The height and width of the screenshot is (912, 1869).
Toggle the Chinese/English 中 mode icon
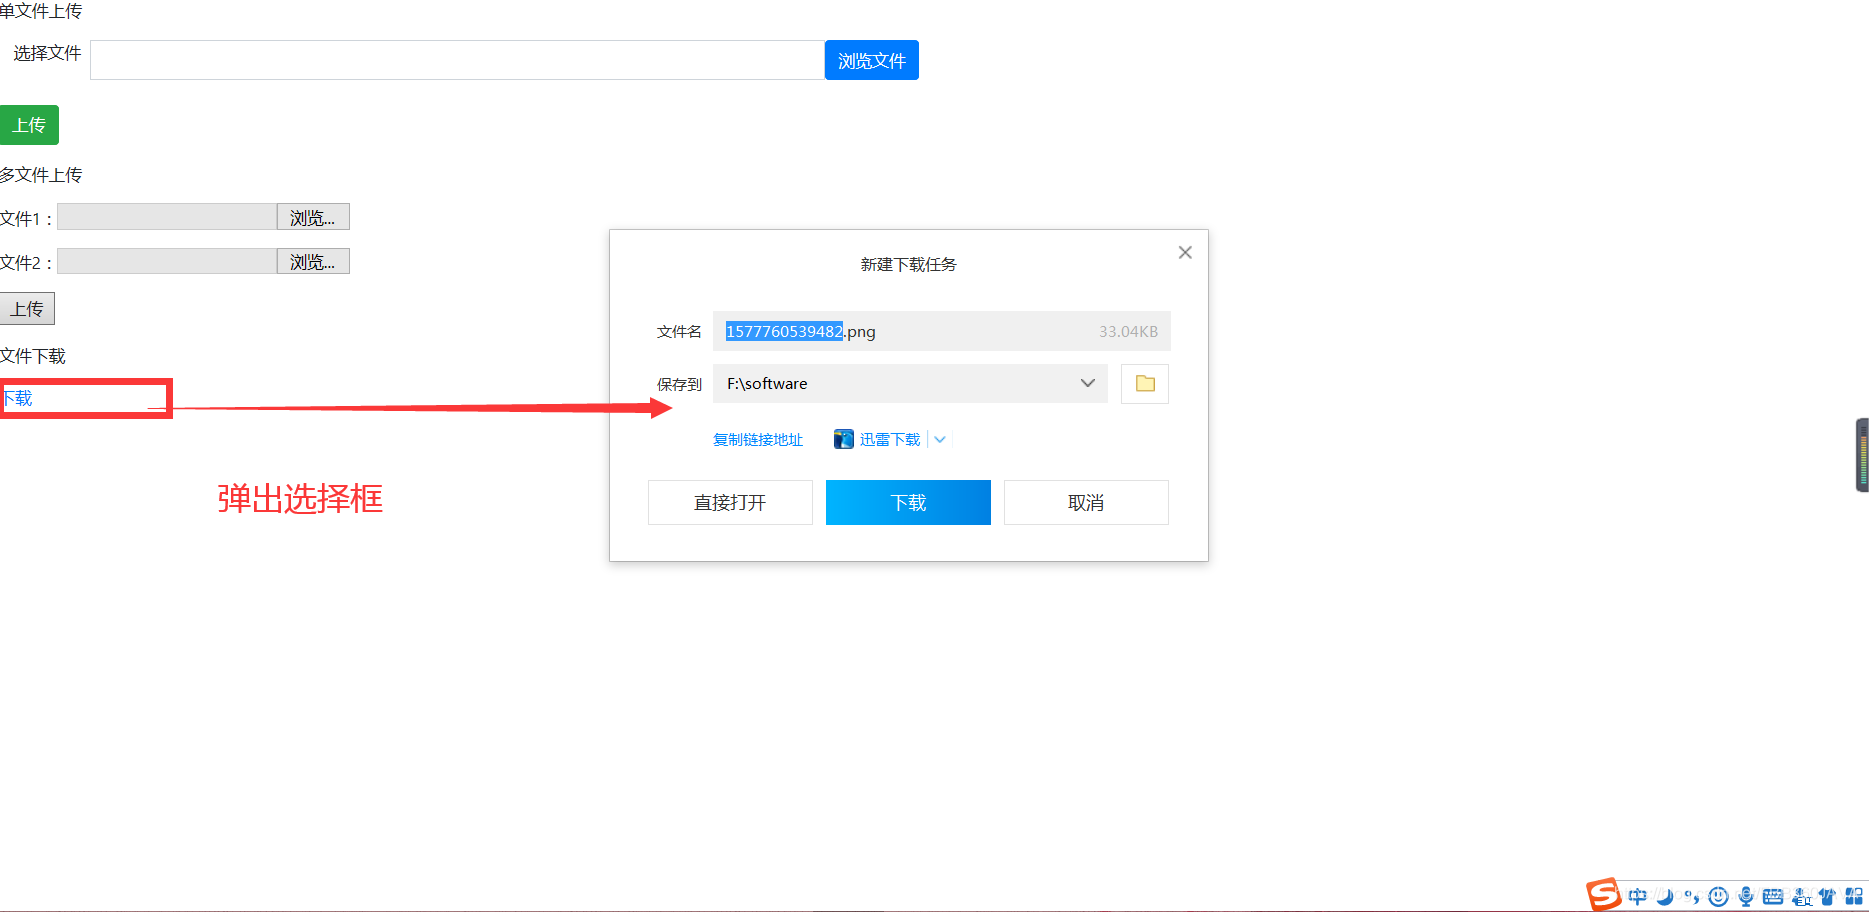point(1638,896)
